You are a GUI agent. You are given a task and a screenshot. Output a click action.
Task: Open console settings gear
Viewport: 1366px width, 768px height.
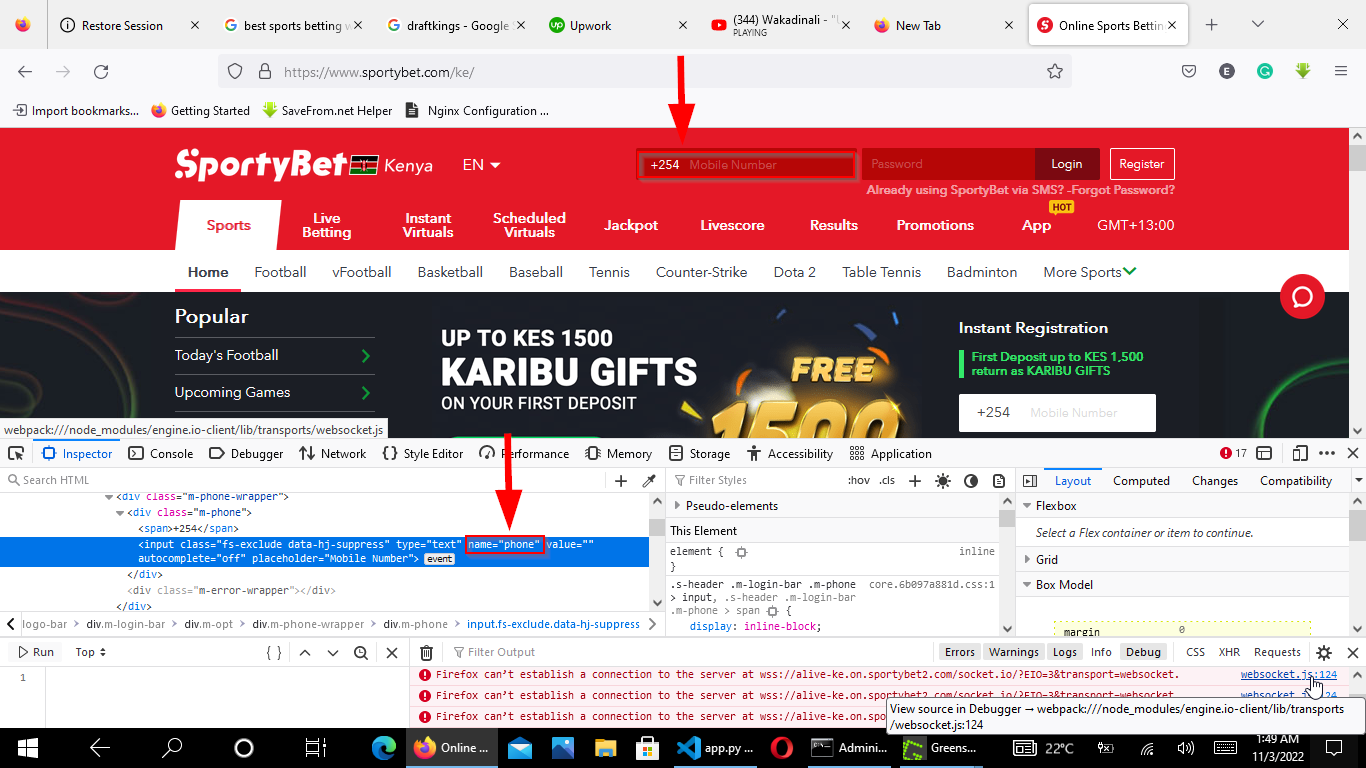tap(1324, 652)
